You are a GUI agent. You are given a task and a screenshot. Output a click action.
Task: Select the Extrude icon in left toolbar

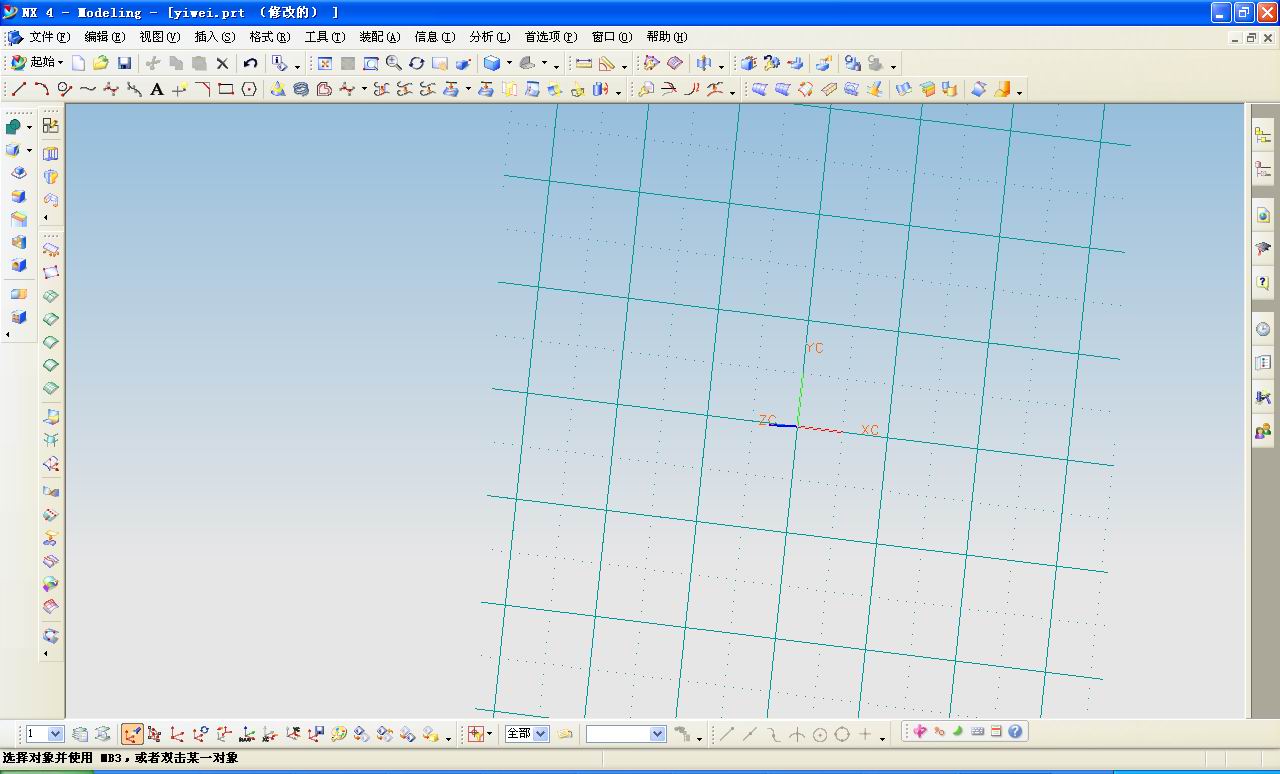[x=51, y=153]
